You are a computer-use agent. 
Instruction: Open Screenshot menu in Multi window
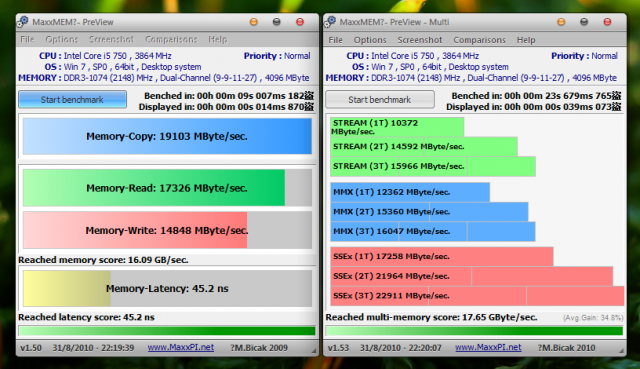coord(420,40)
